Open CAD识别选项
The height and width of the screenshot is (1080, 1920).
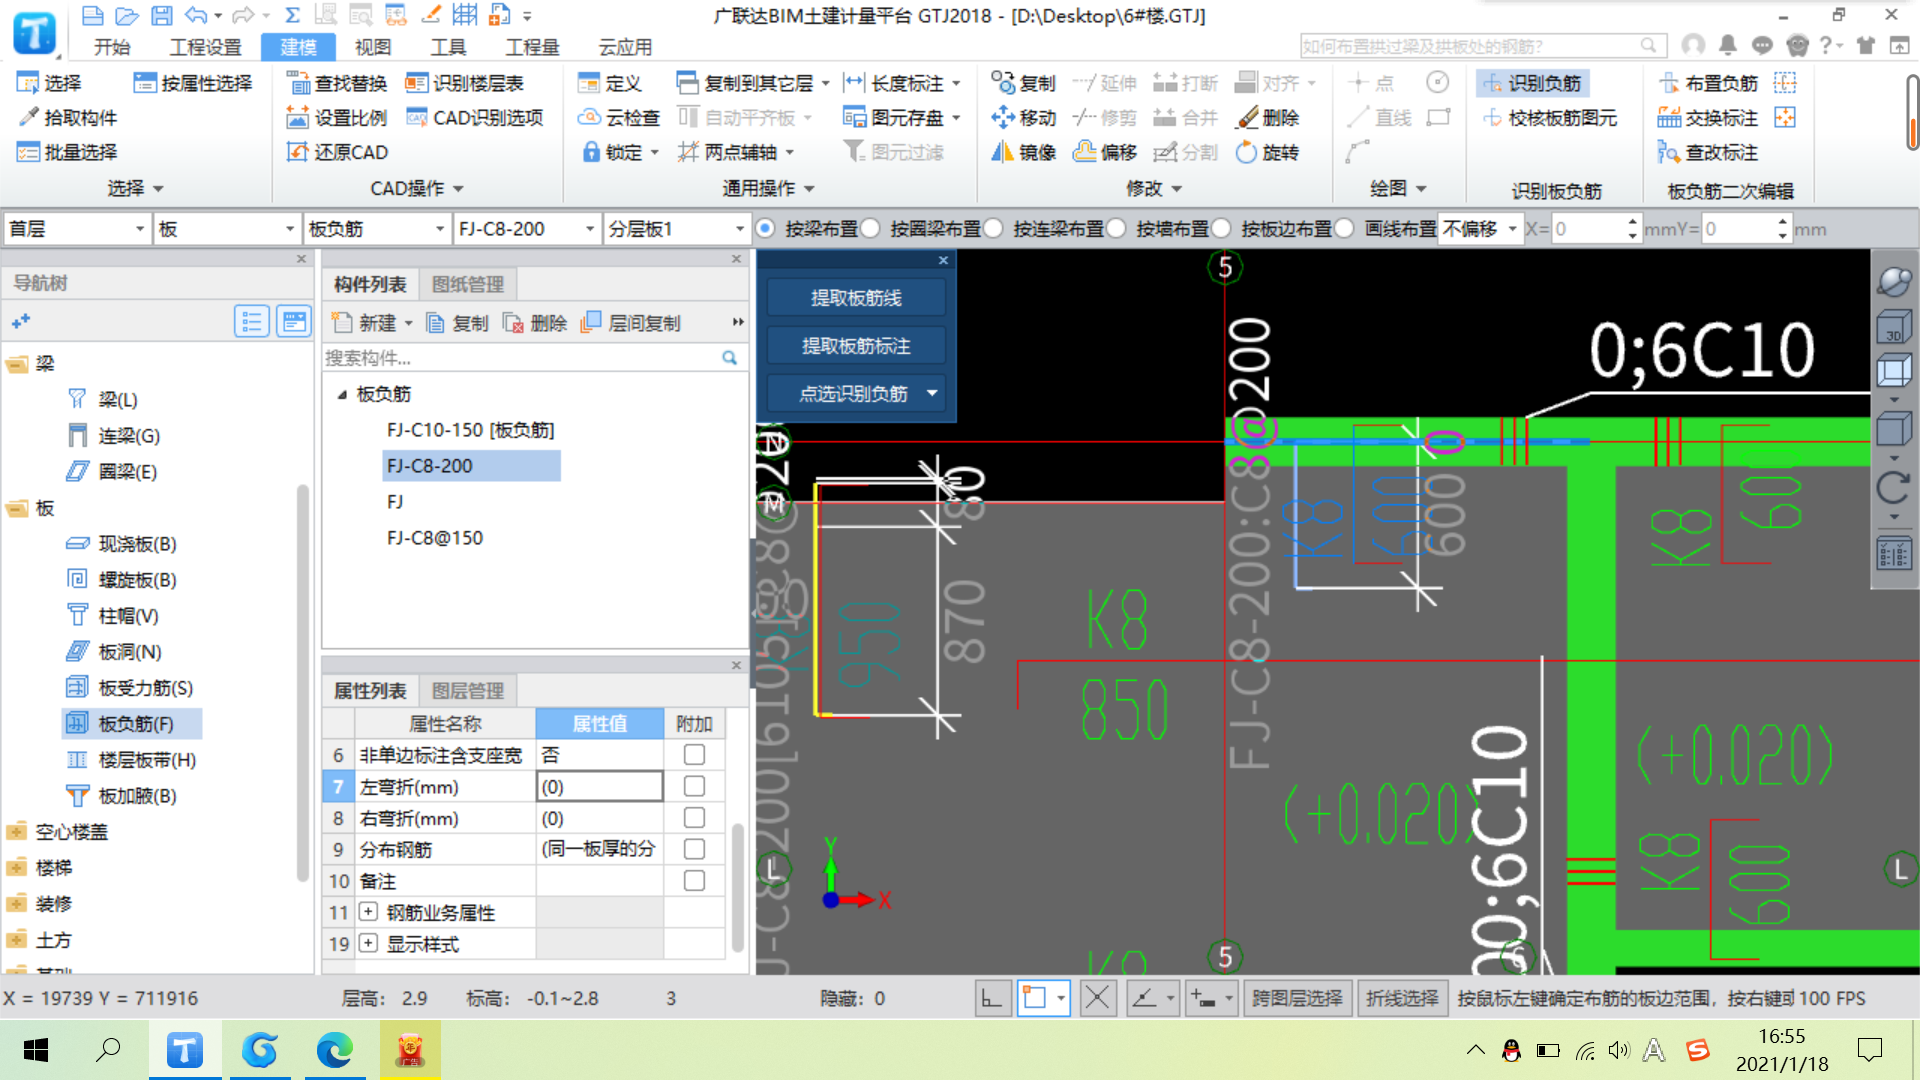[474, 118]
